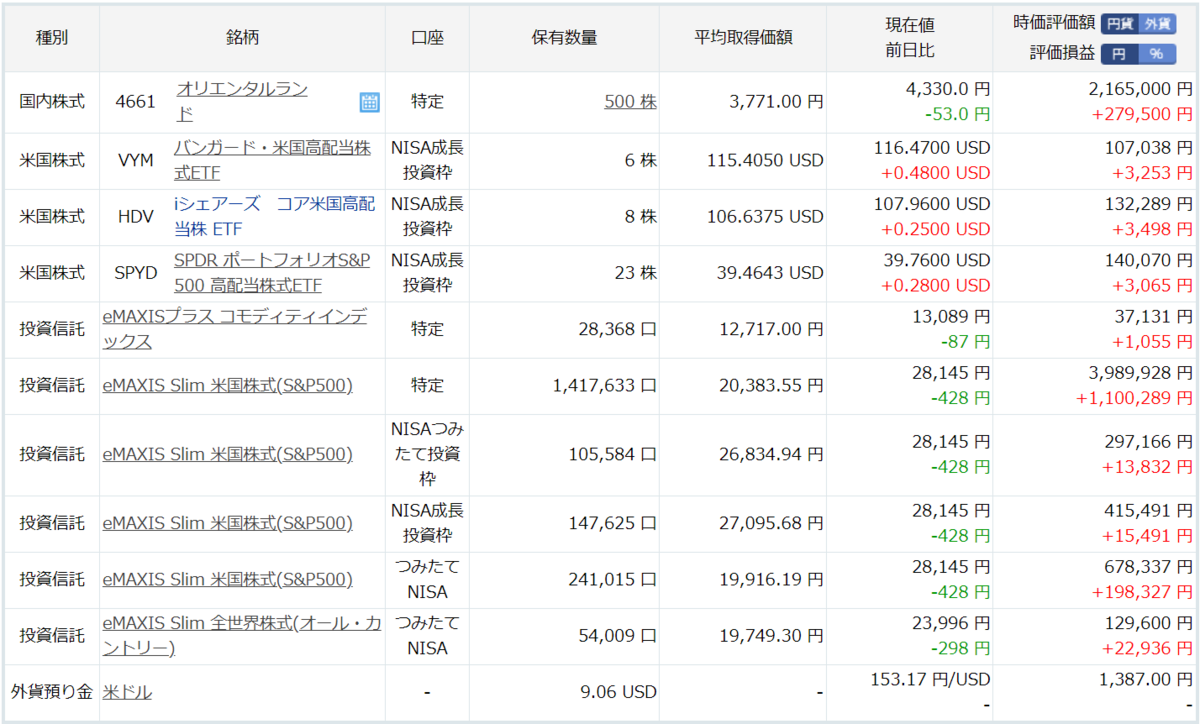Switch valuation display to 外貨
Viewport: 1200px width, 724px height.
pyautogui.click(x=1157, y=23)
